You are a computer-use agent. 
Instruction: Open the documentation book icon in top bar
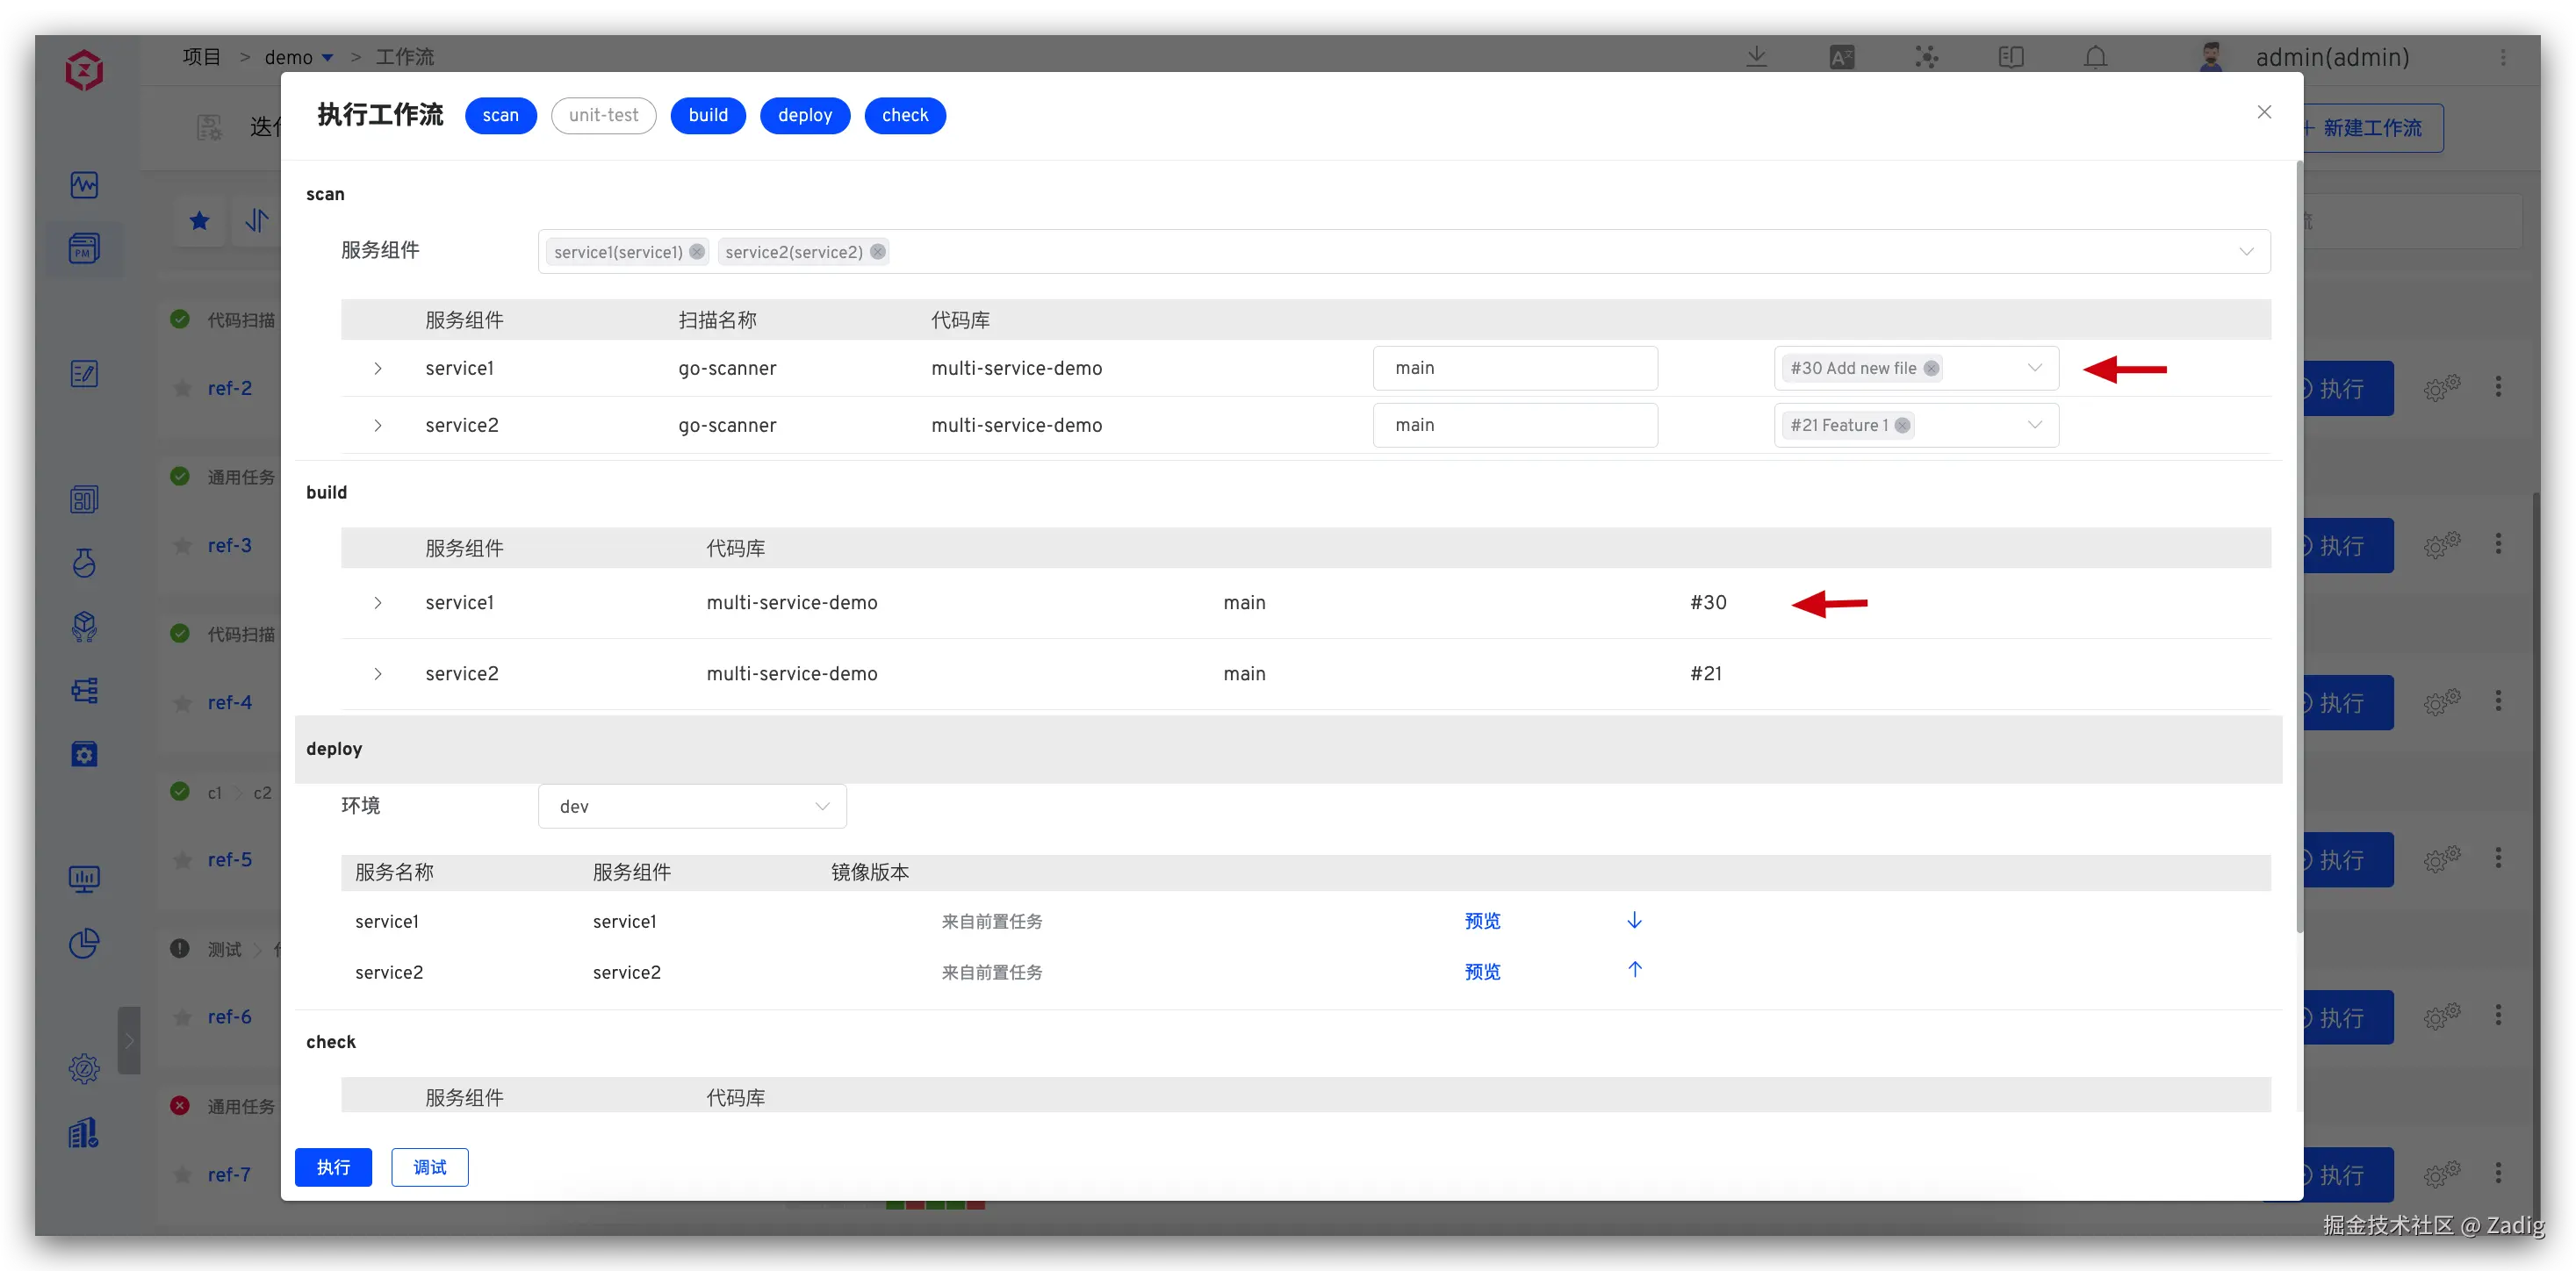2011,57
